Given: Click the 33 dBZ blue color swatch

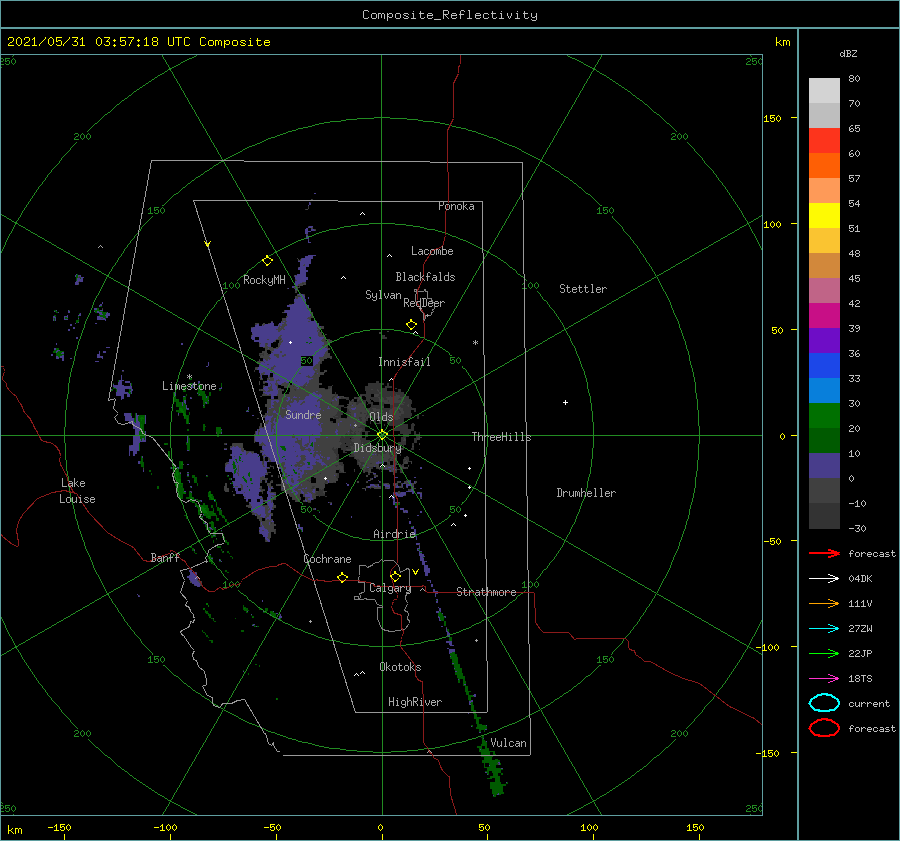Looking at the screenshot, I should (x=824, y=365).
